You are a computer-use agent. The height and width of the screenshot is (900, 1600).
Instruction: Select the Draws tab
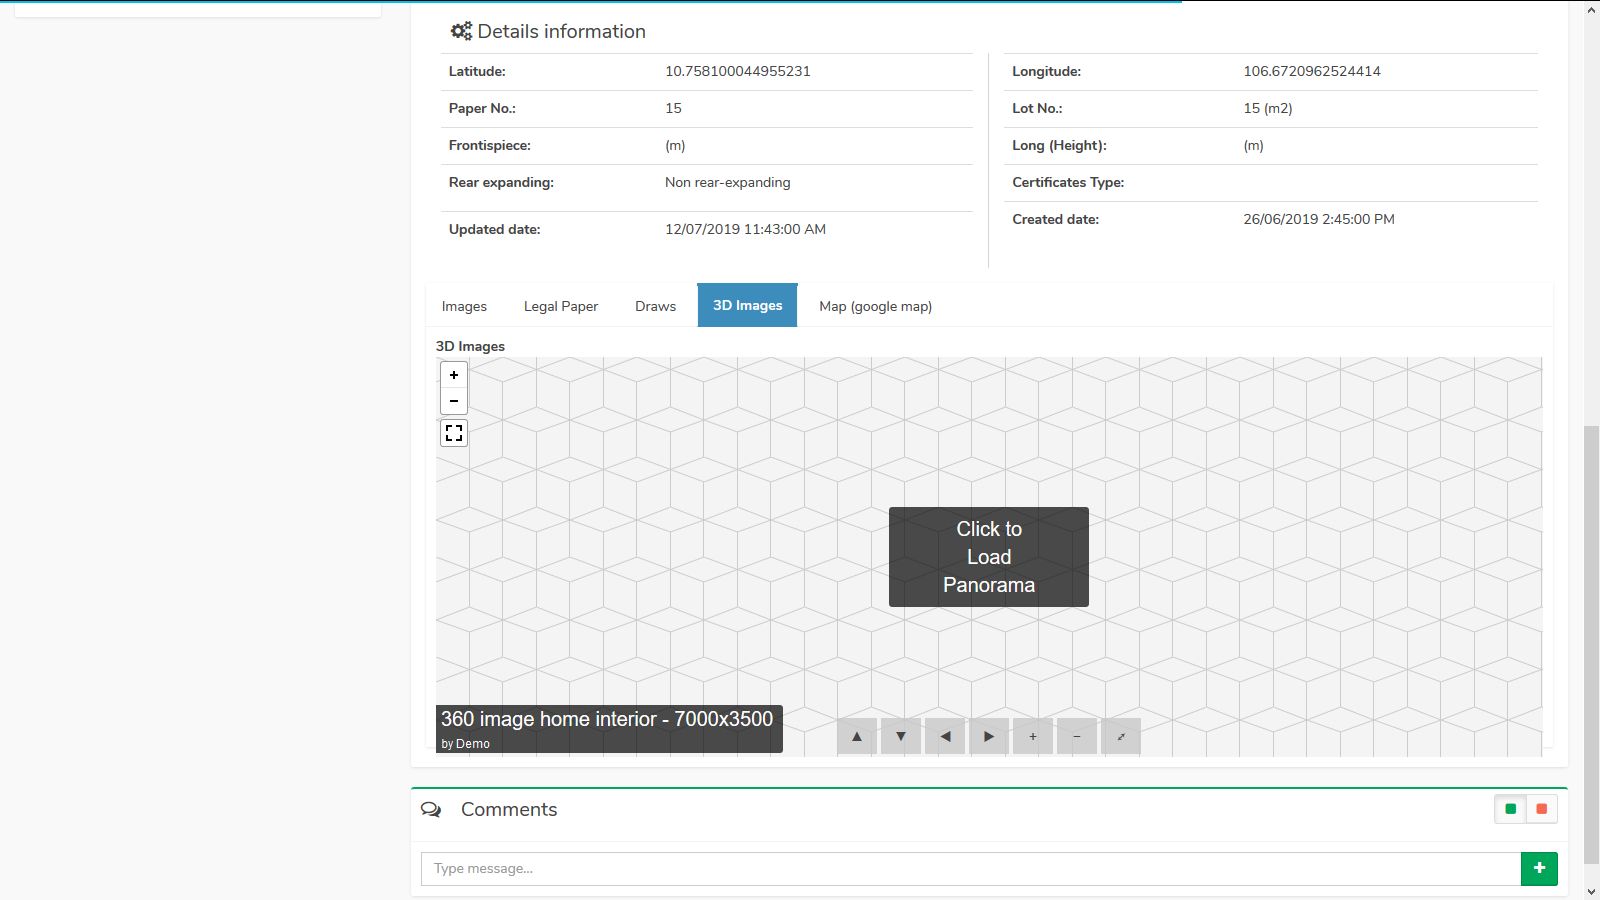[x=655, y=306]
